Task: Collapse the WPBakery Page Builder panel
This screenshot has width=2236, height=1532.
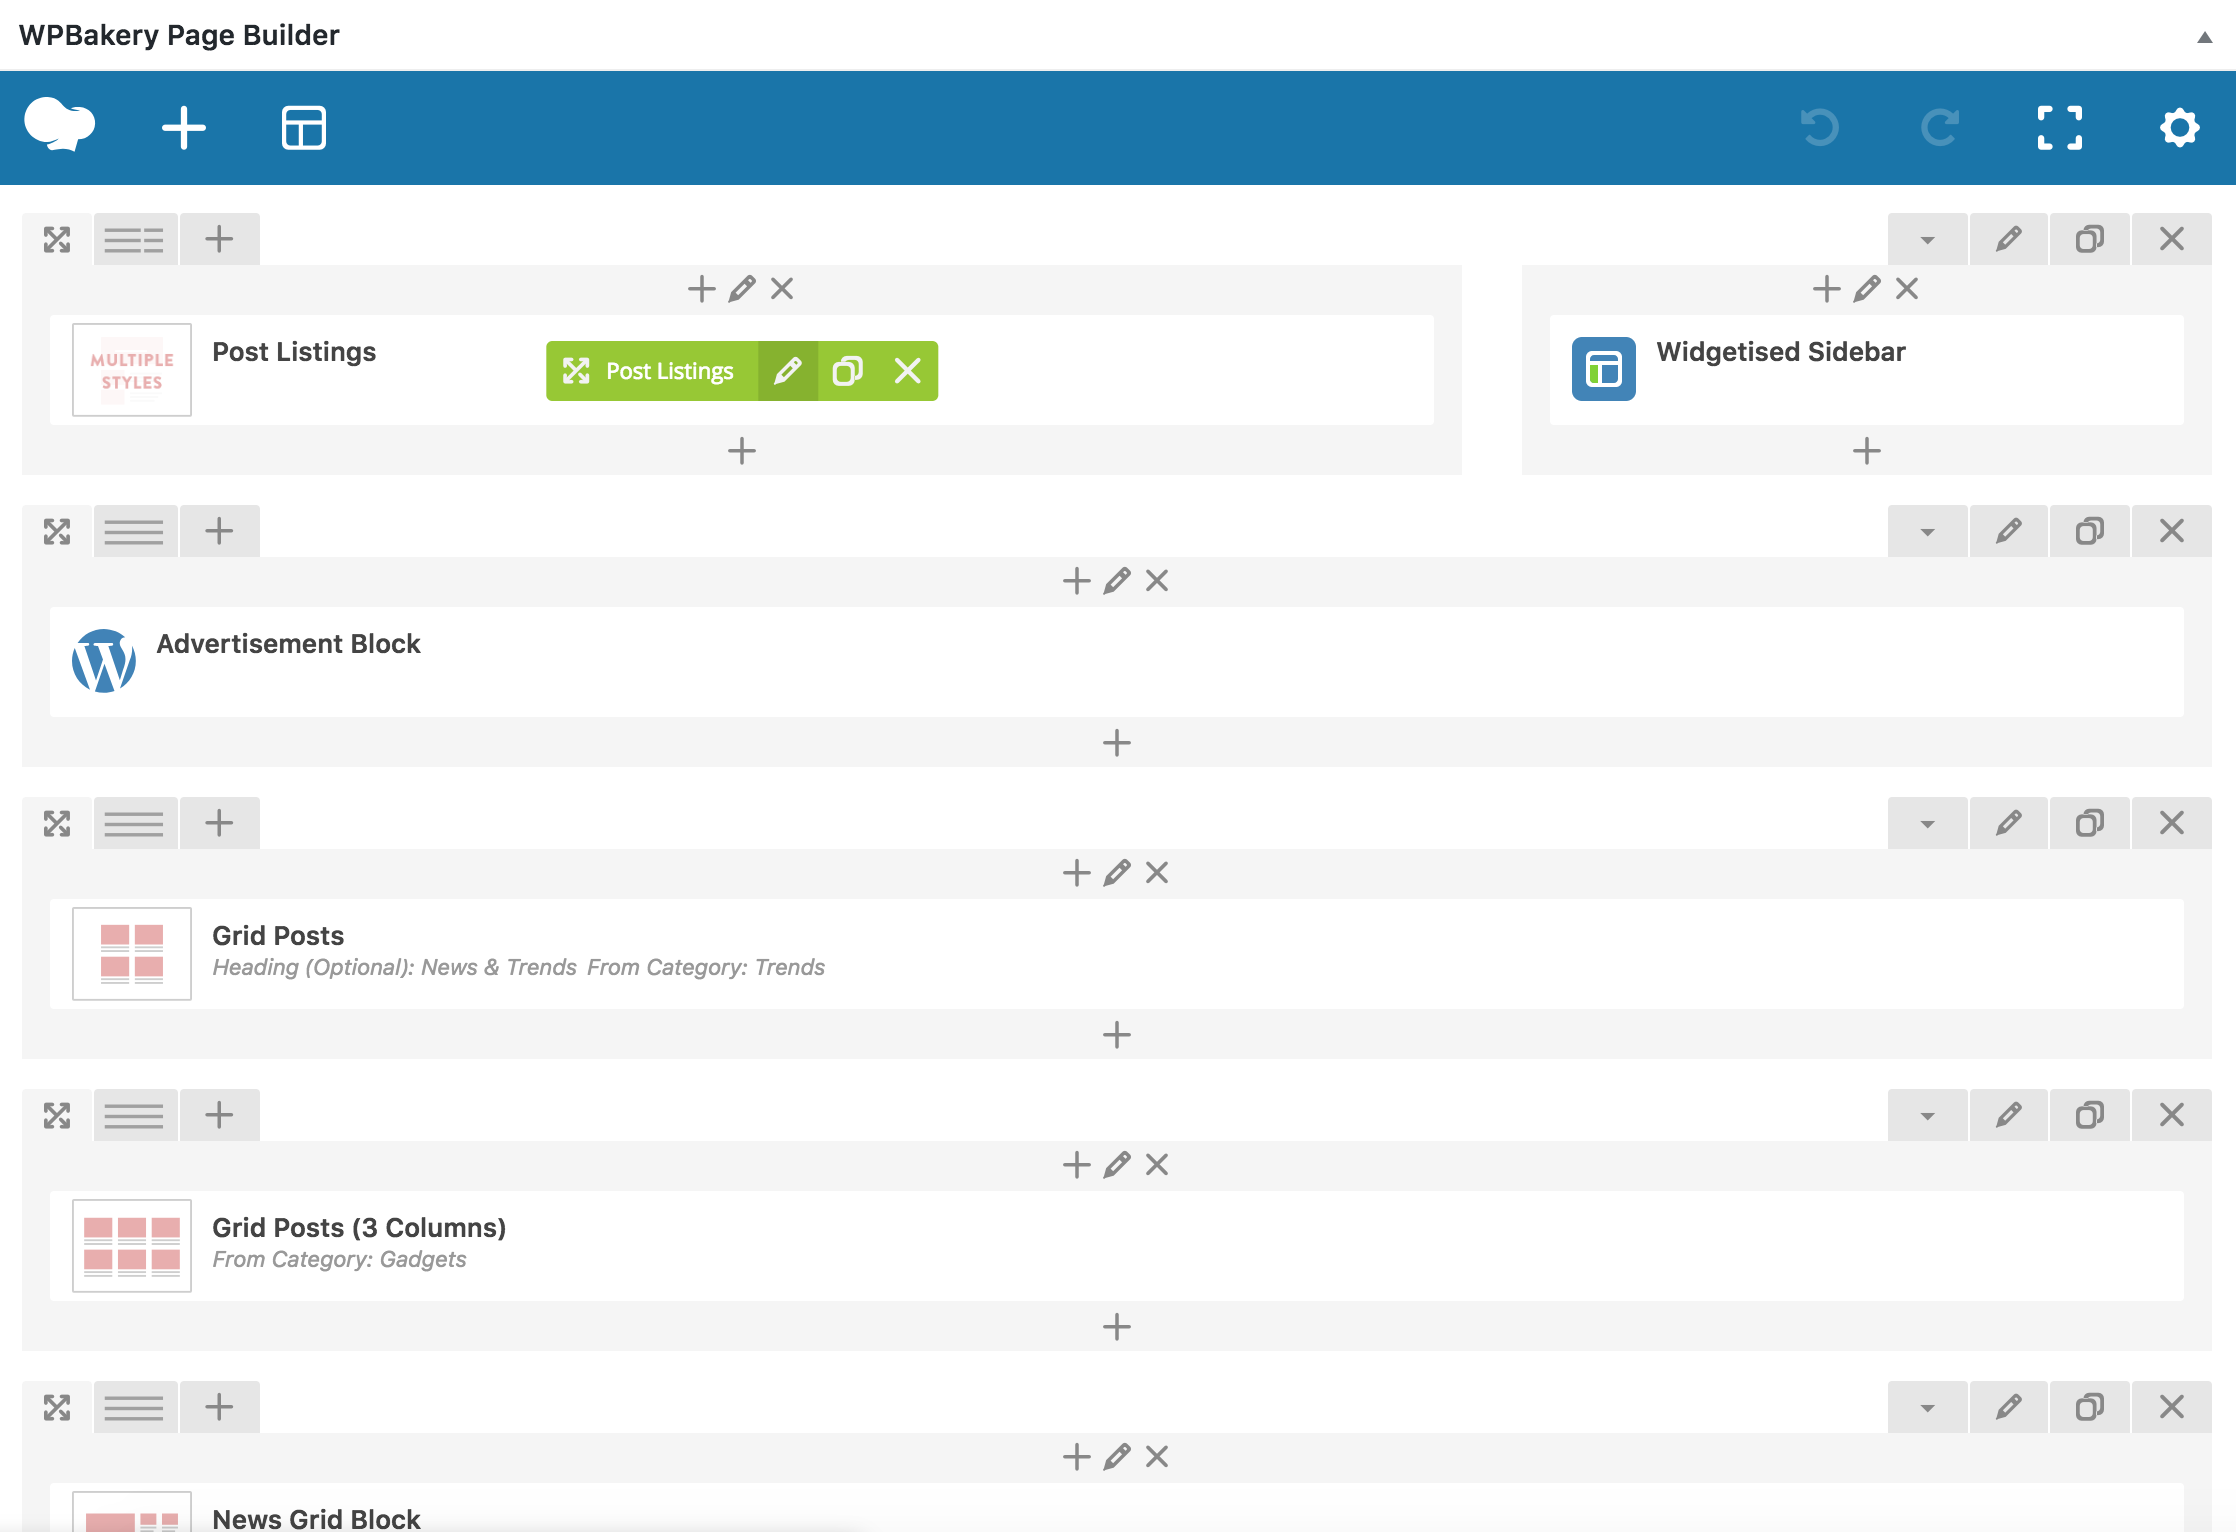Action: click(x=2204, y=37)
